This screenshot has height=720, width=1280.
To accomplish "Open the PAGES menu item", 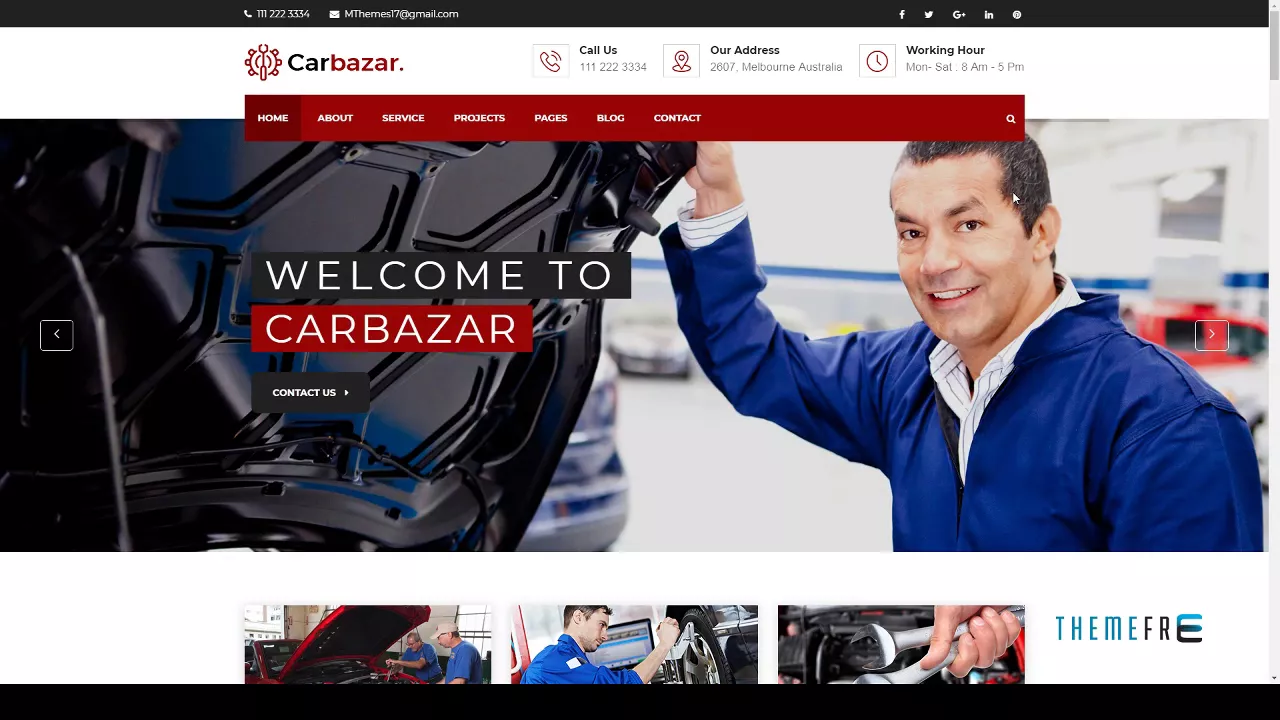I will tap(550, 118).
